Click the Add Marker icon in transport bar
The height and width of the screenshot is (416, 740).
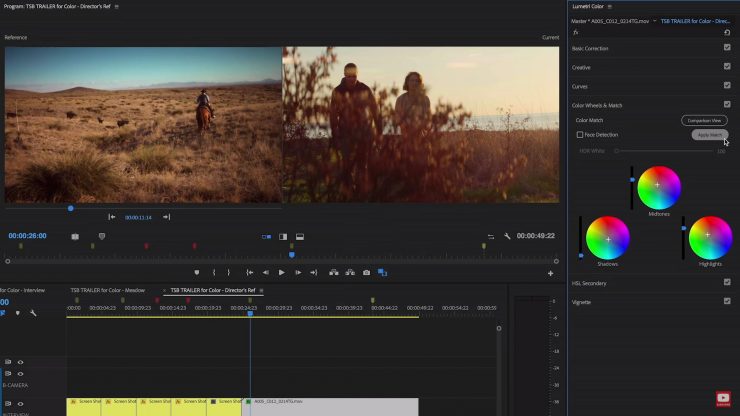click(196, 272)
